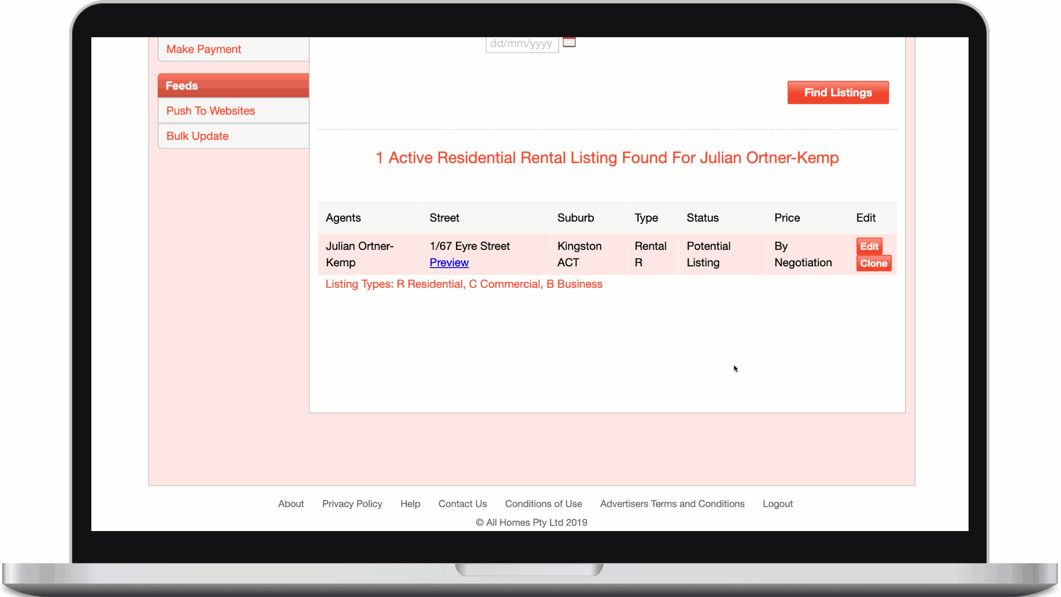This screenshot has width=1061, height=597.
Task: Clone the 1/67 Eyre Street listing
Action: [874, 263]
